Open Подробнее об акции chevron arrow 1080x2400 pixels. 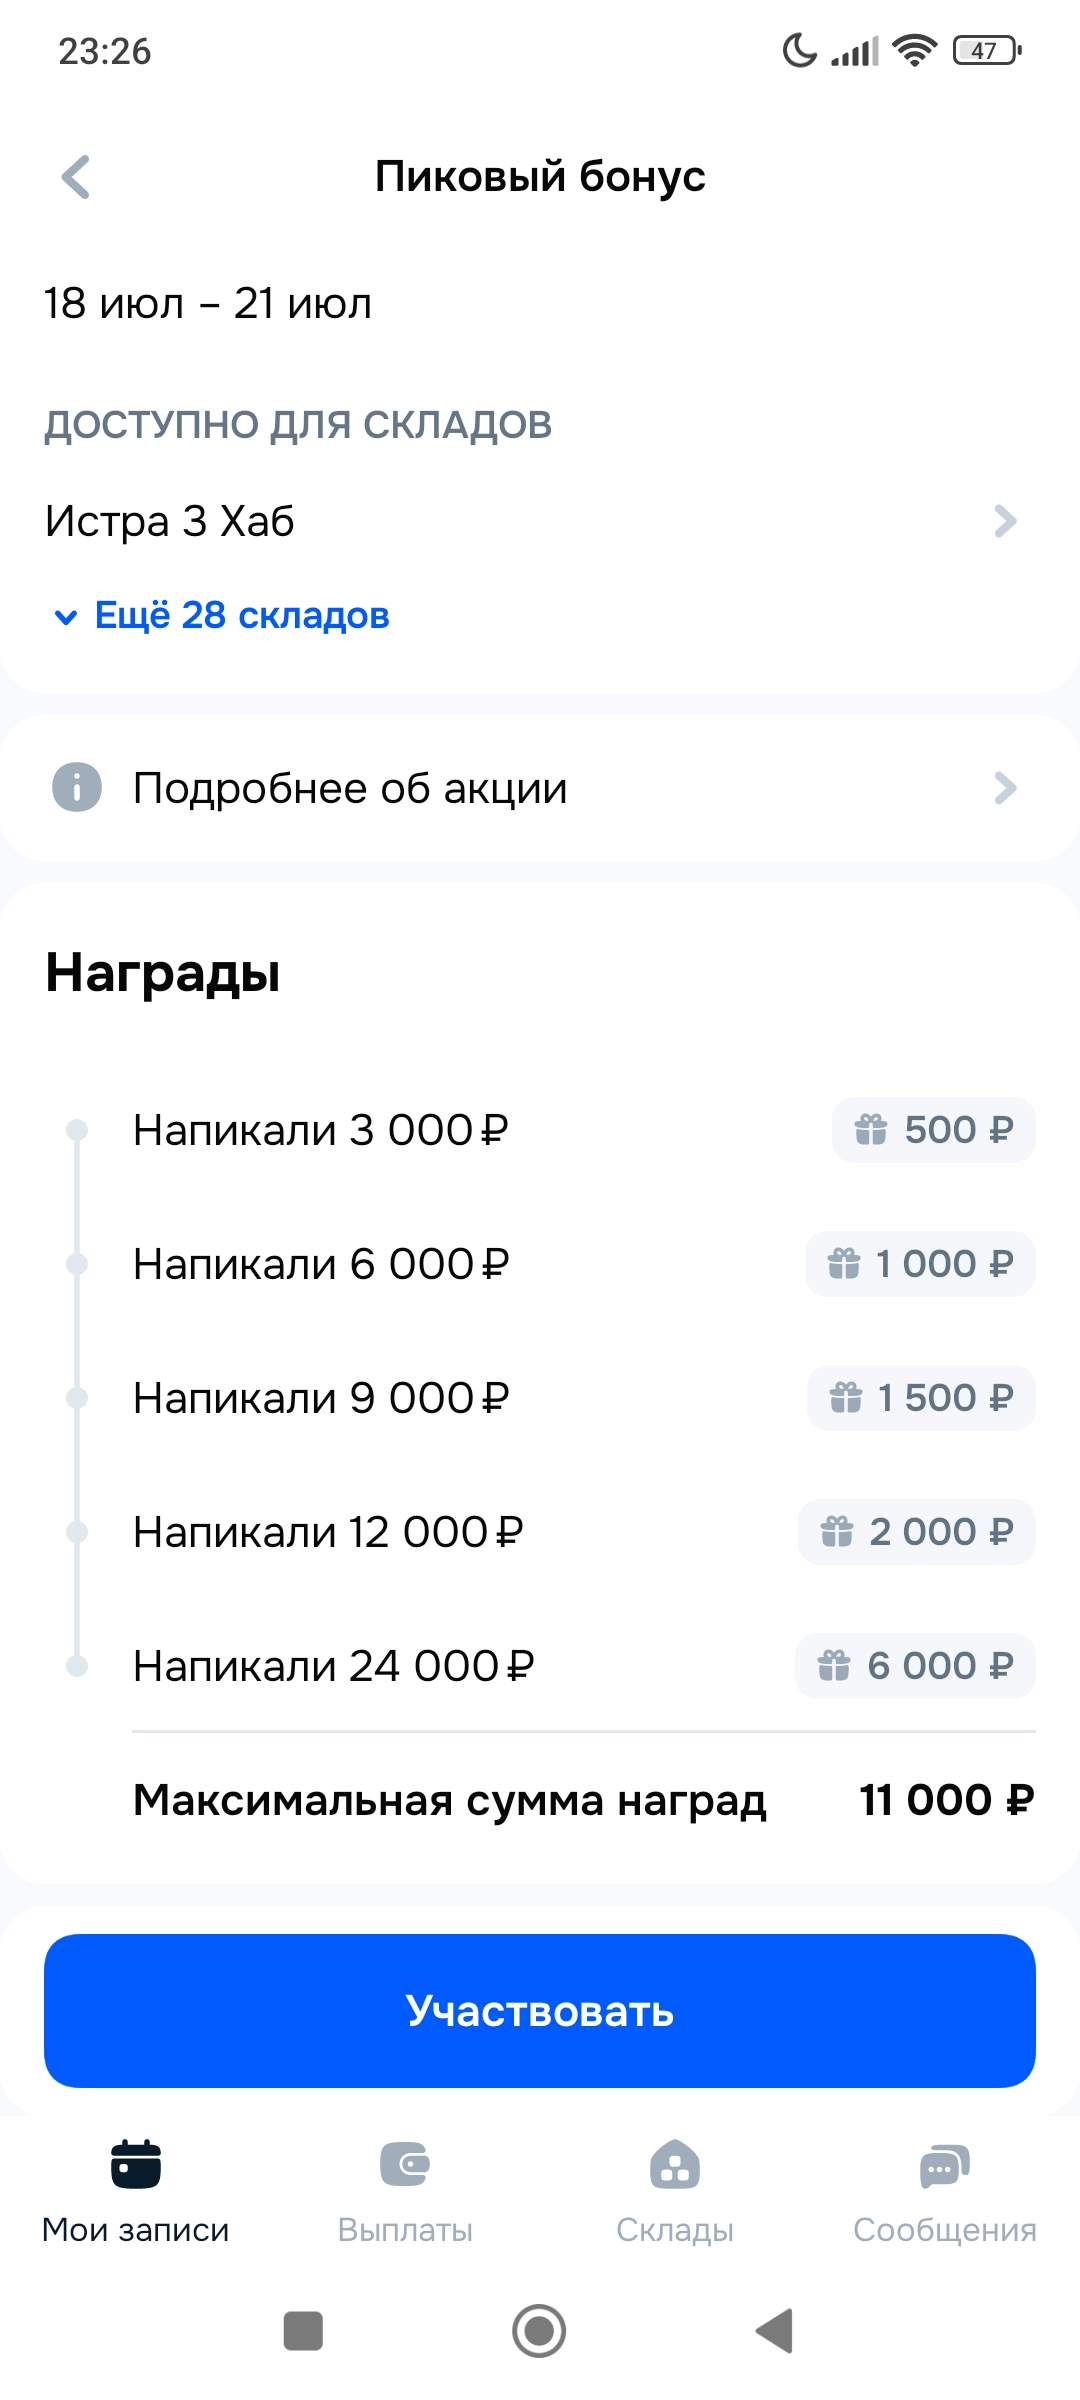click(x=1005, y=788)
